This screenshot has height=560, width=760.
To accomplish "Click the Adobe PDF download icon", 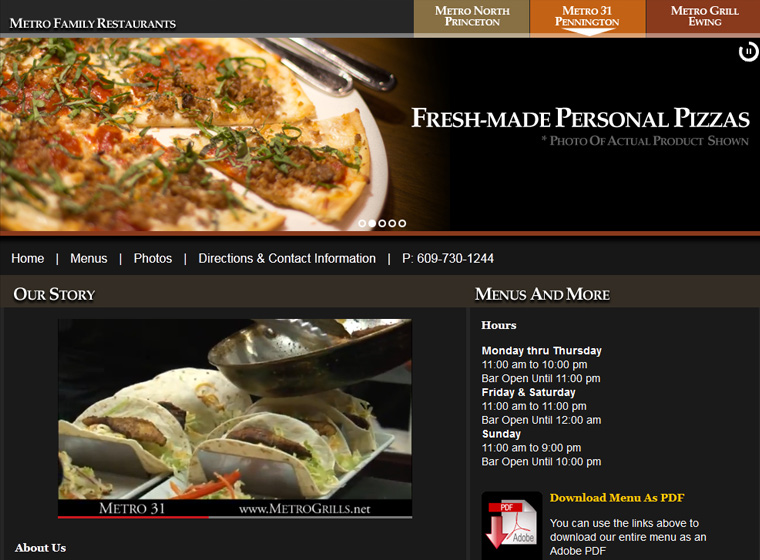I will pos(512,524).
